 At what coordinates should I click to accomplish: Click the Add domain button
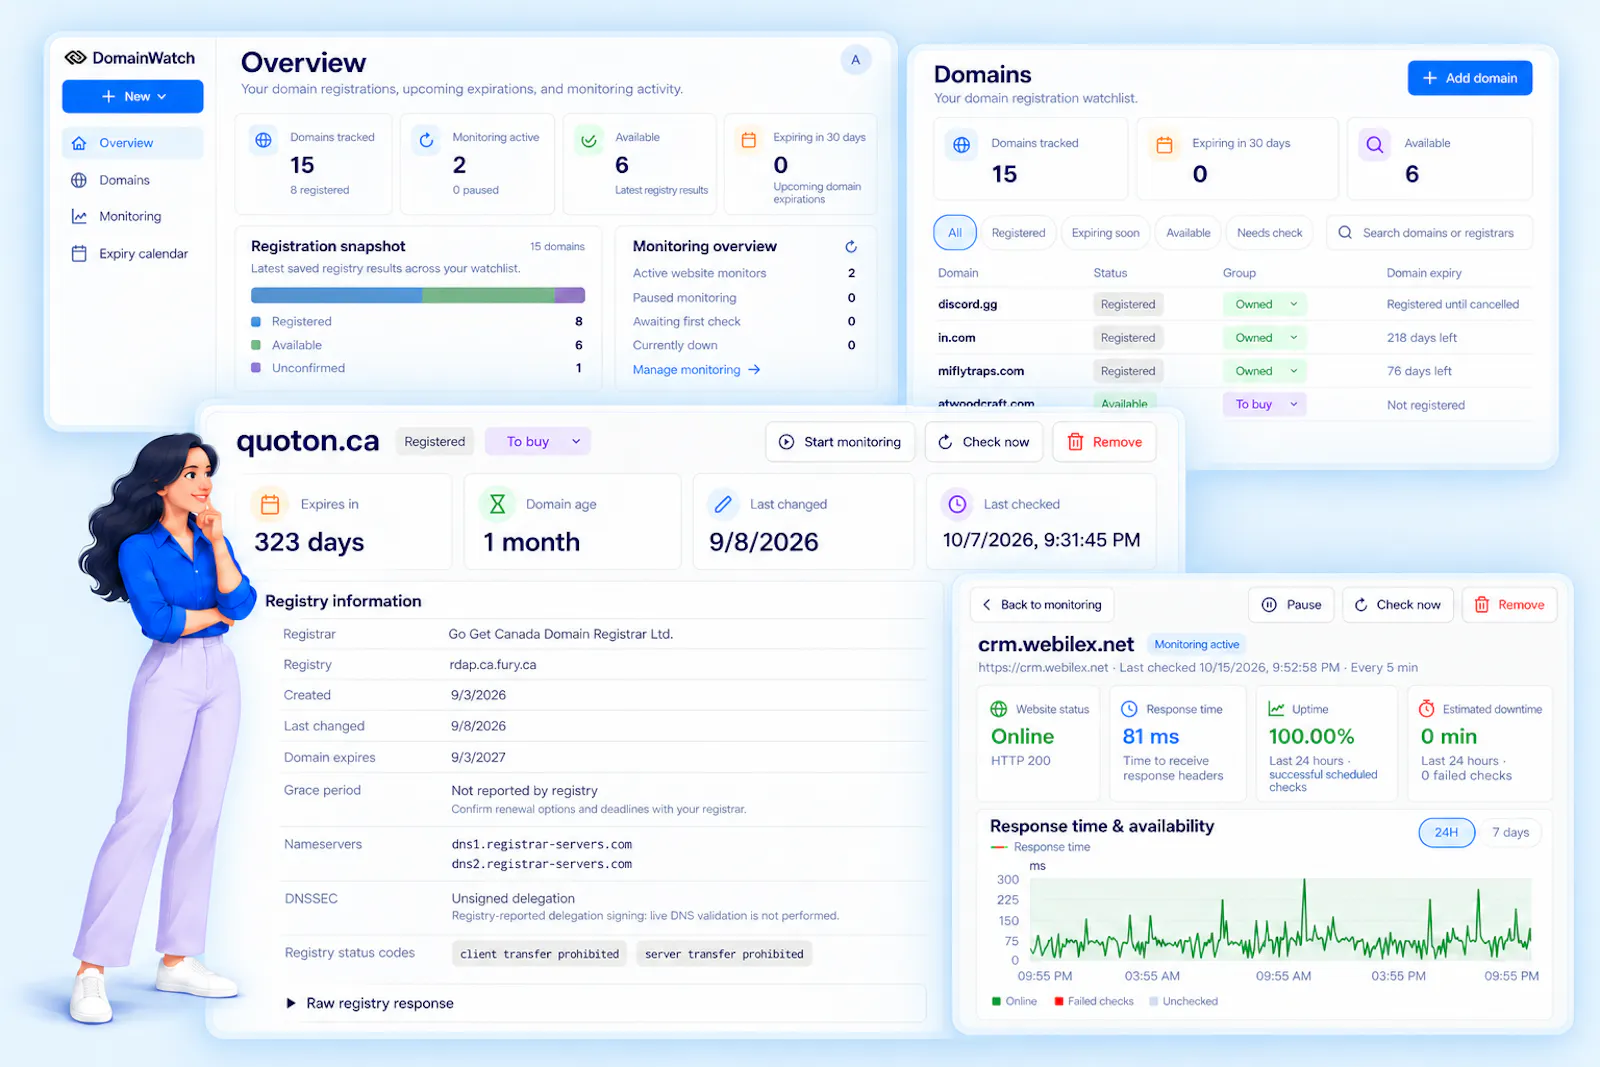(1470, 78)
